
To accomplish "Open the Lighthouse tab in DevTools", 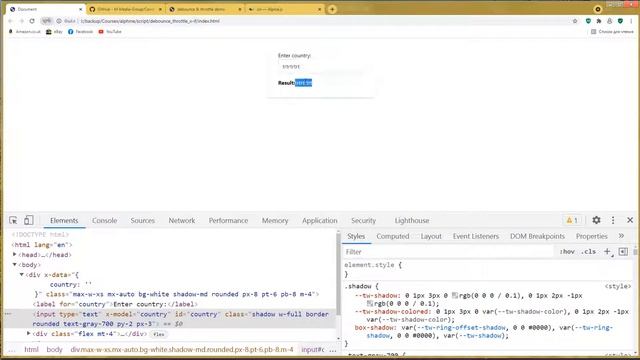I will [x=411, y=220].
